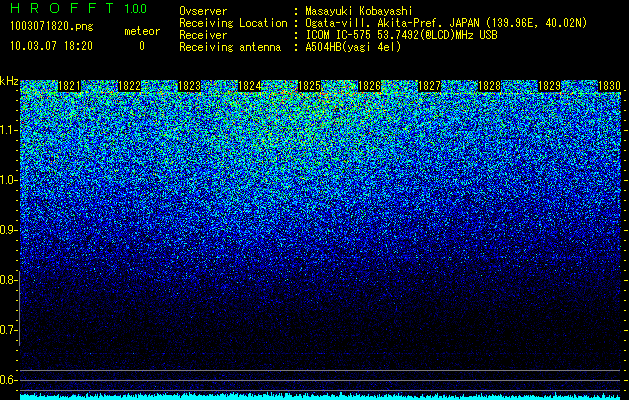Click the 0.8 kHz axis label
This screenshot has height=400, width=629.
(8, 280)
